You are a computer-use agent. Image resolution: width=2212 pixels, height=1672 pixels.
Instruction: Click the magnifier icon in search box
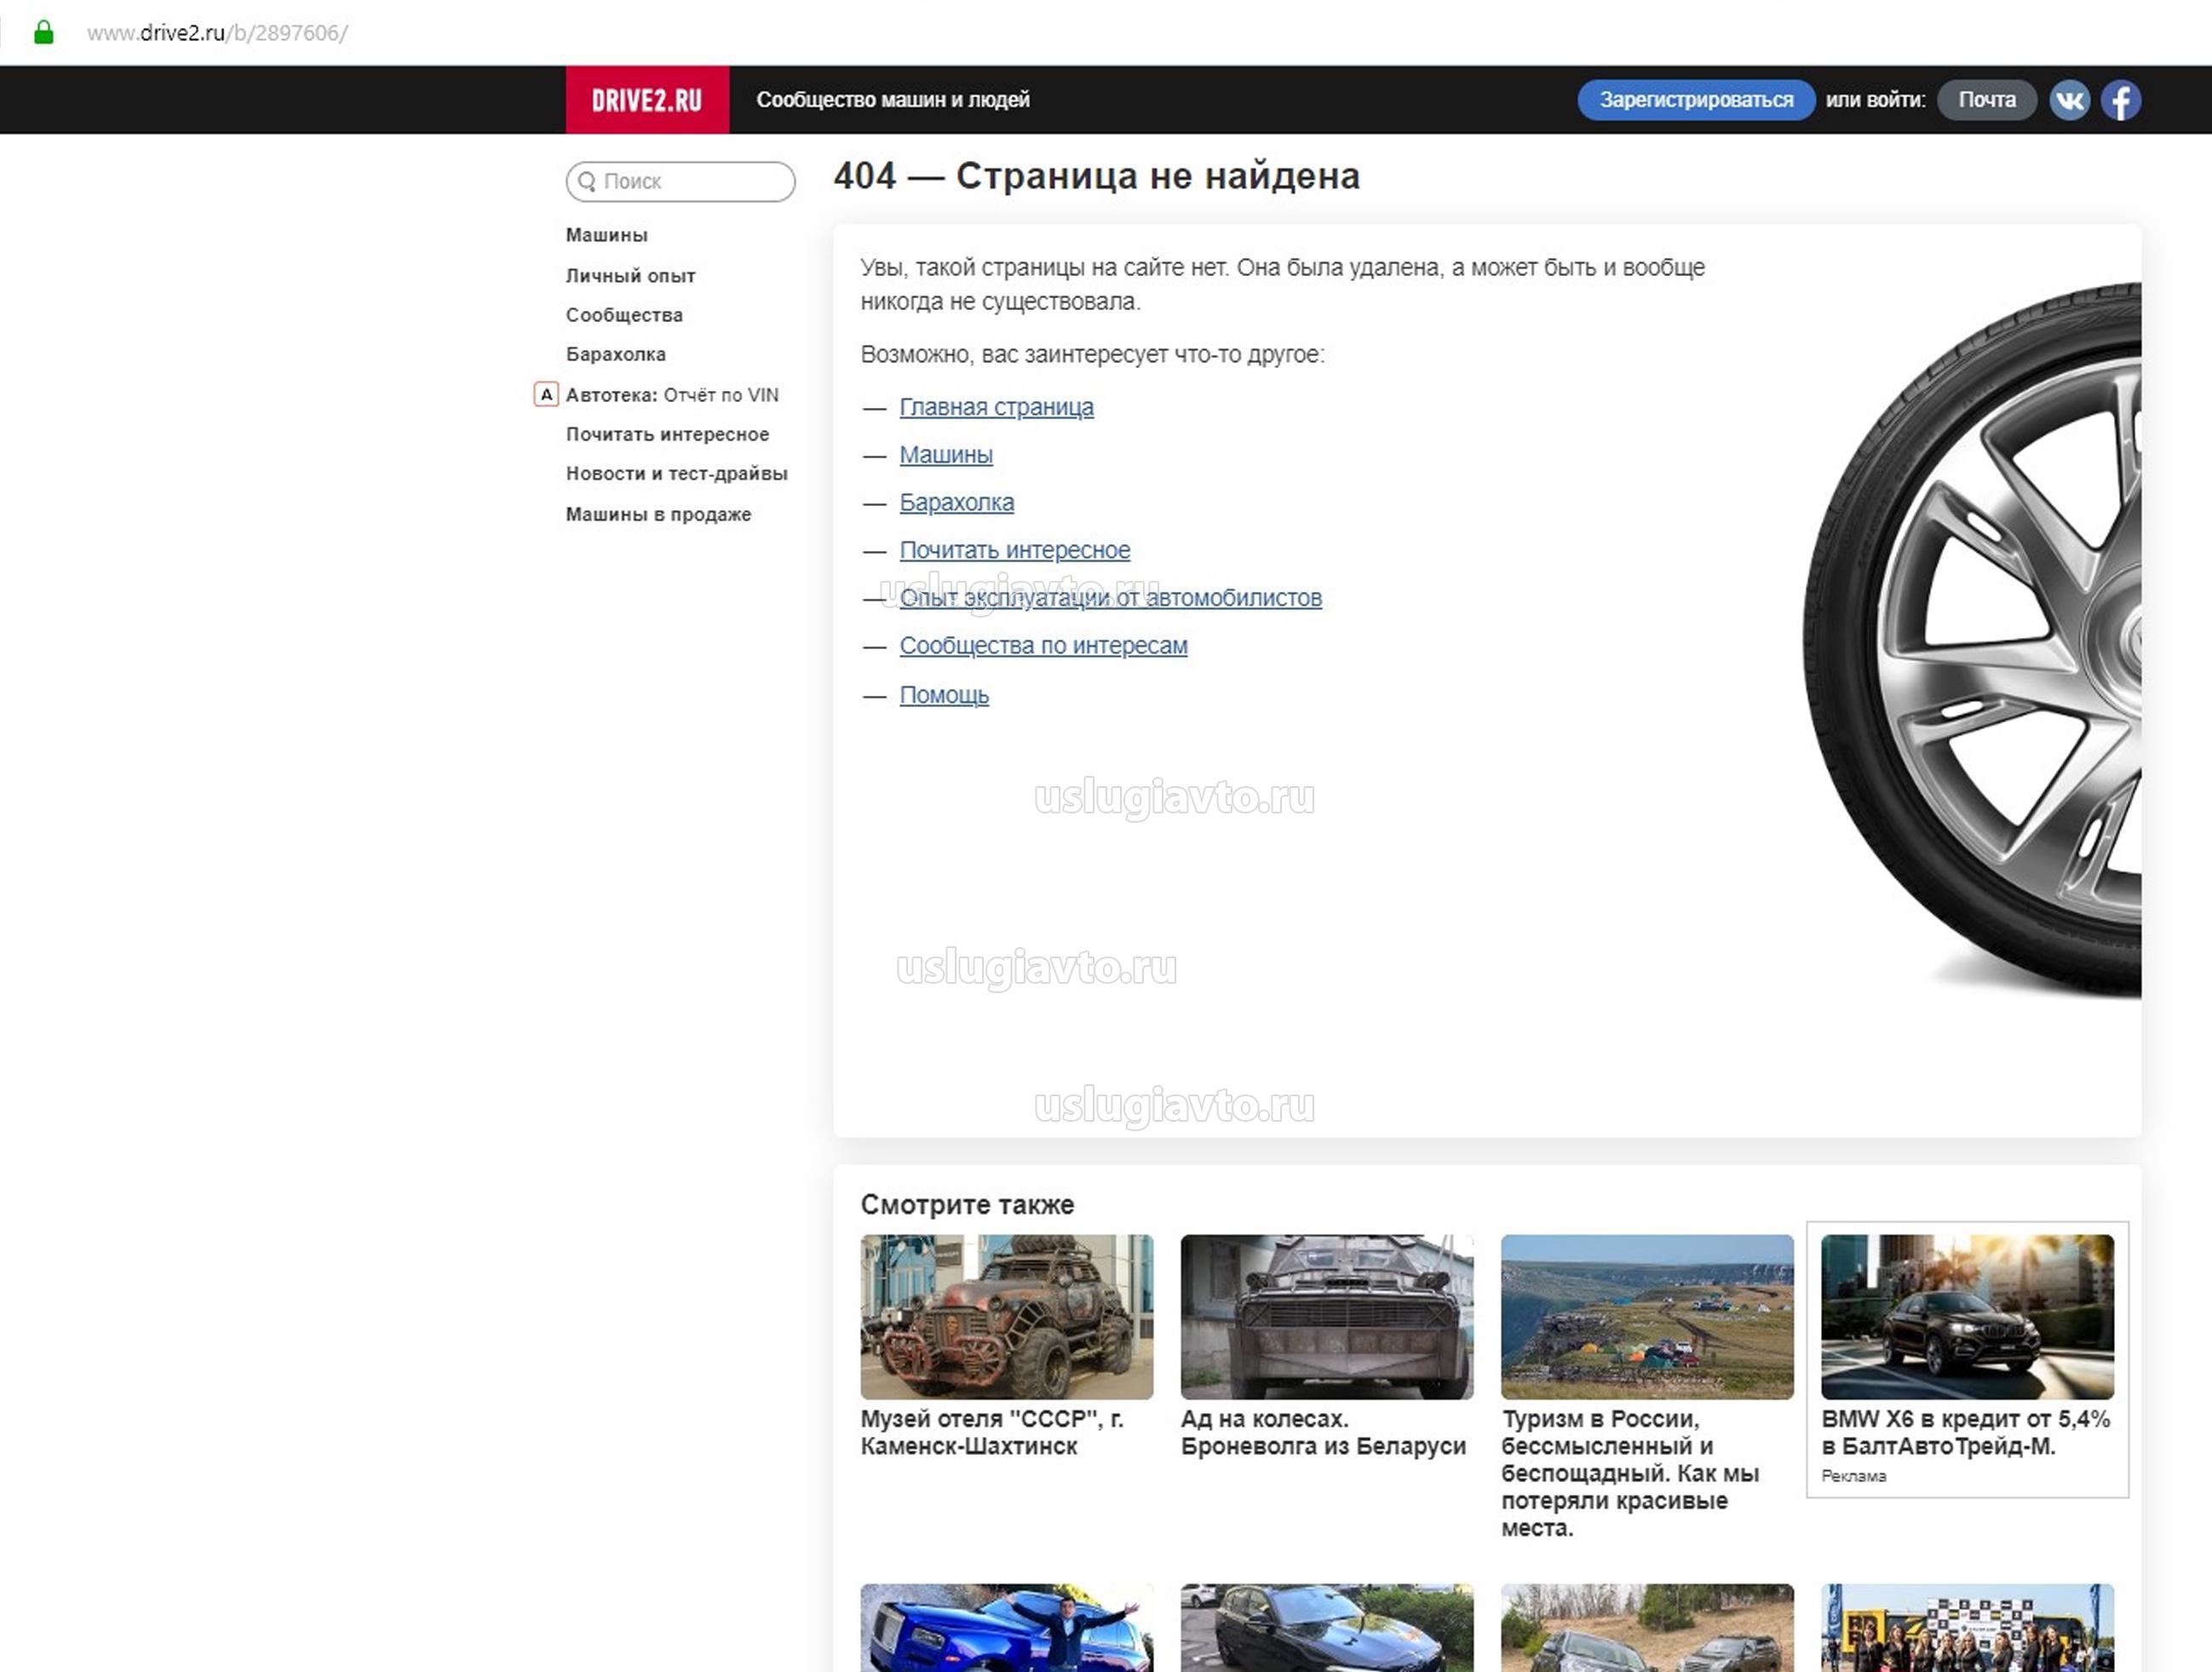tap(587, 181)
